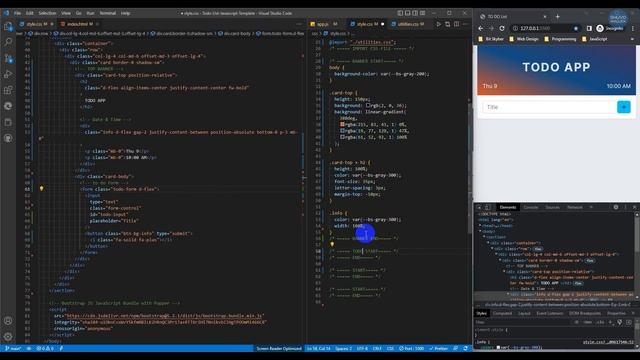Collapse the card-top position-relative node in DevTools

click(504, 271)
